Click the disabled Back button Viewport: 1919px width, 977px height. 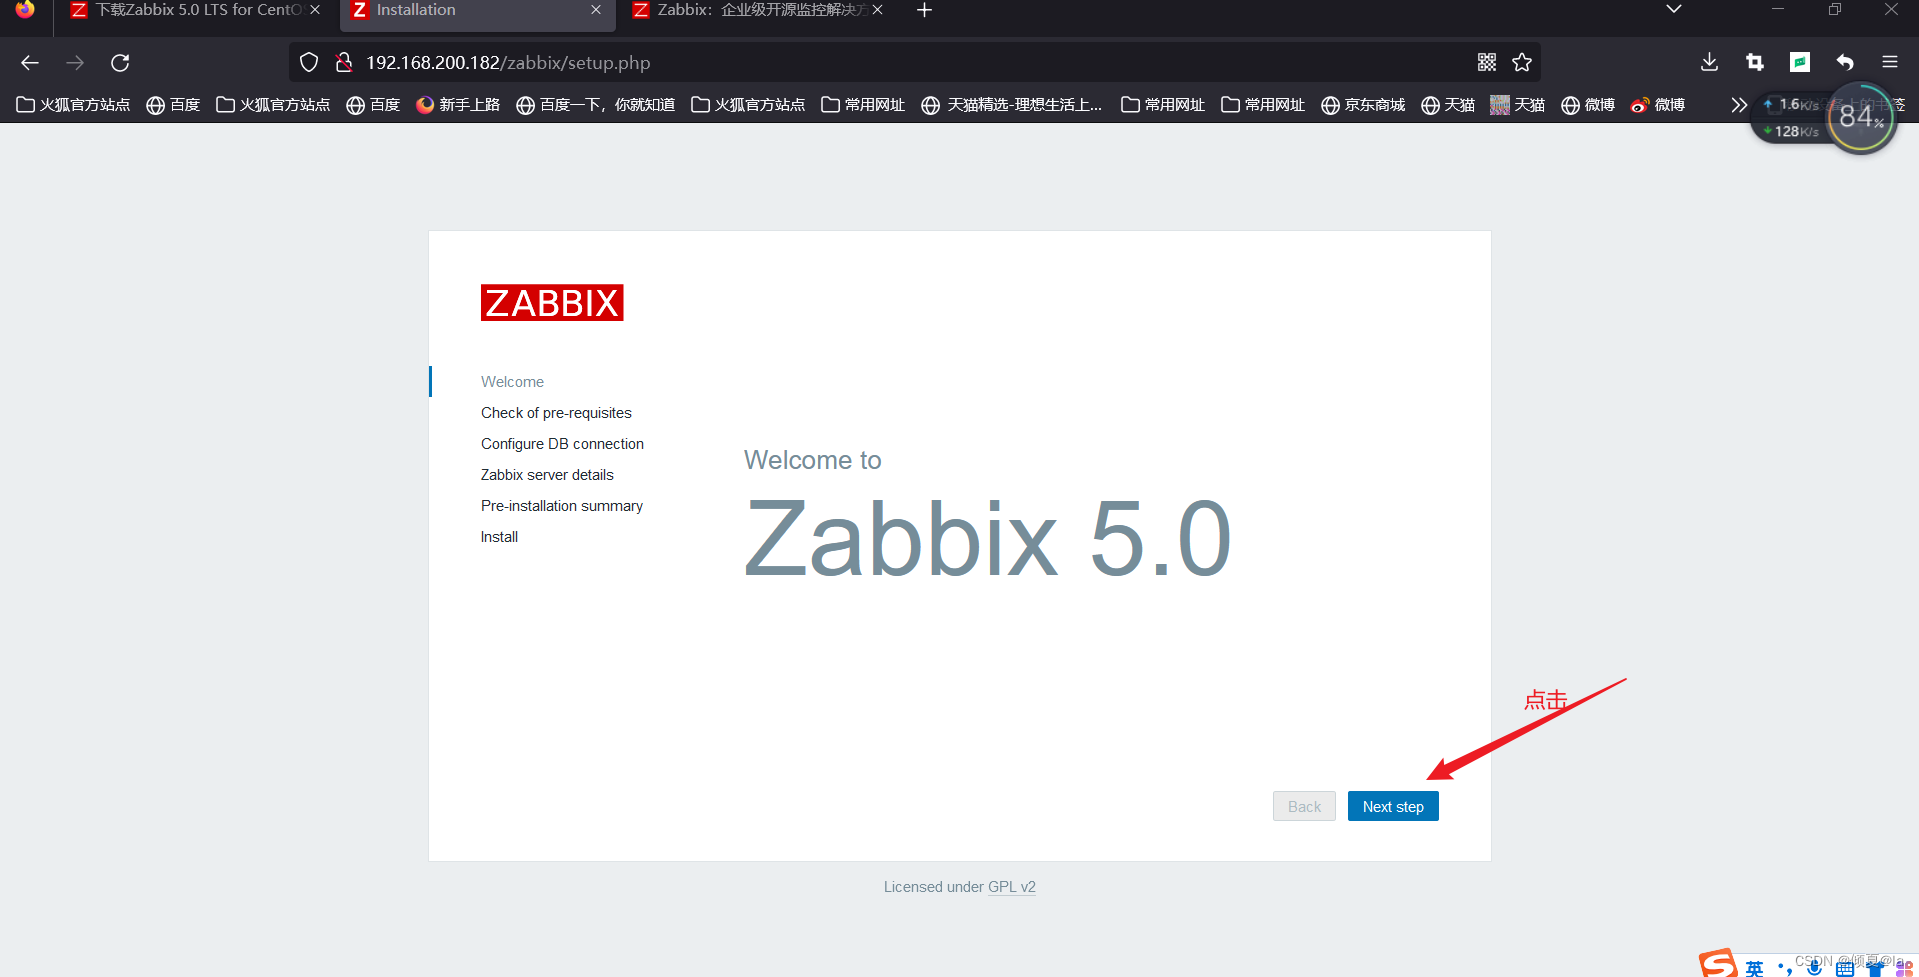point(1304,806)
